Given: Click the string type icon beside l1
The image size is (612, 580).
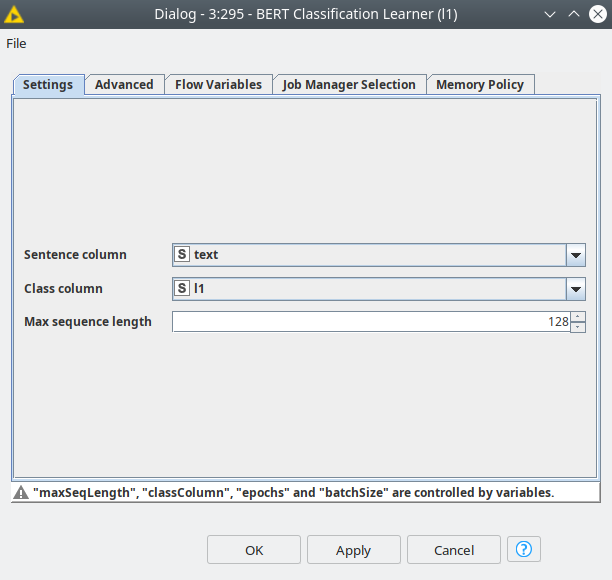Looking at the screenshot, I should (x=182, y=288).
